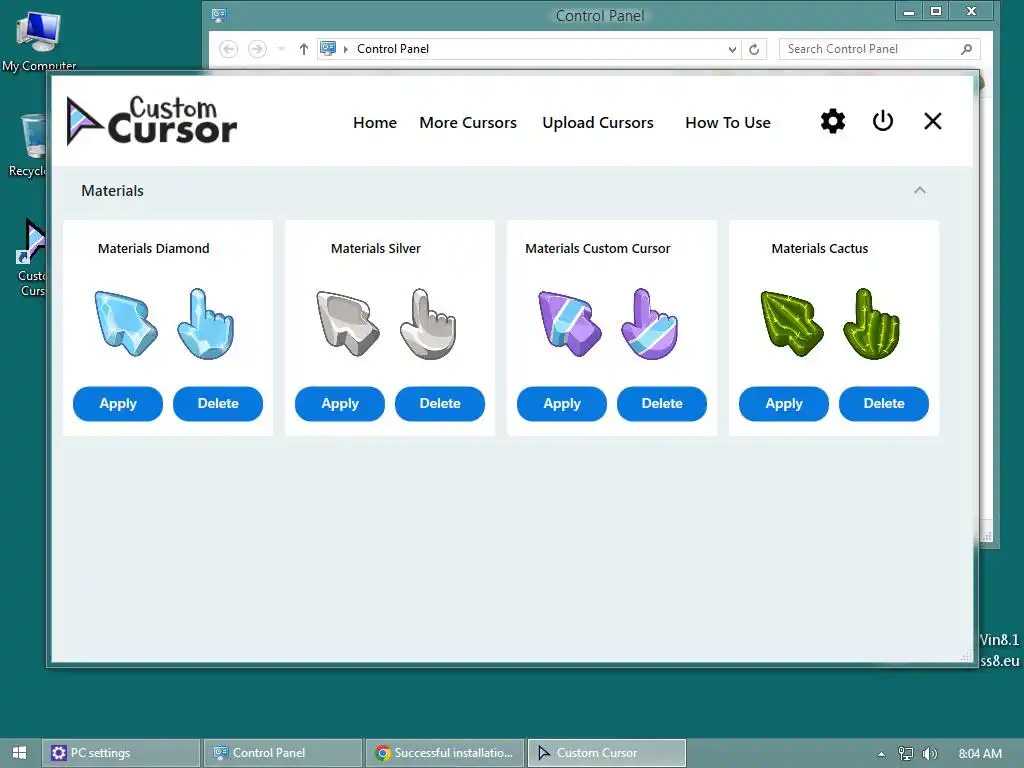Switch to Chrome Successful installation taskbar item
The height and width of the screenshot is (768, 1024).
[445, 753]
